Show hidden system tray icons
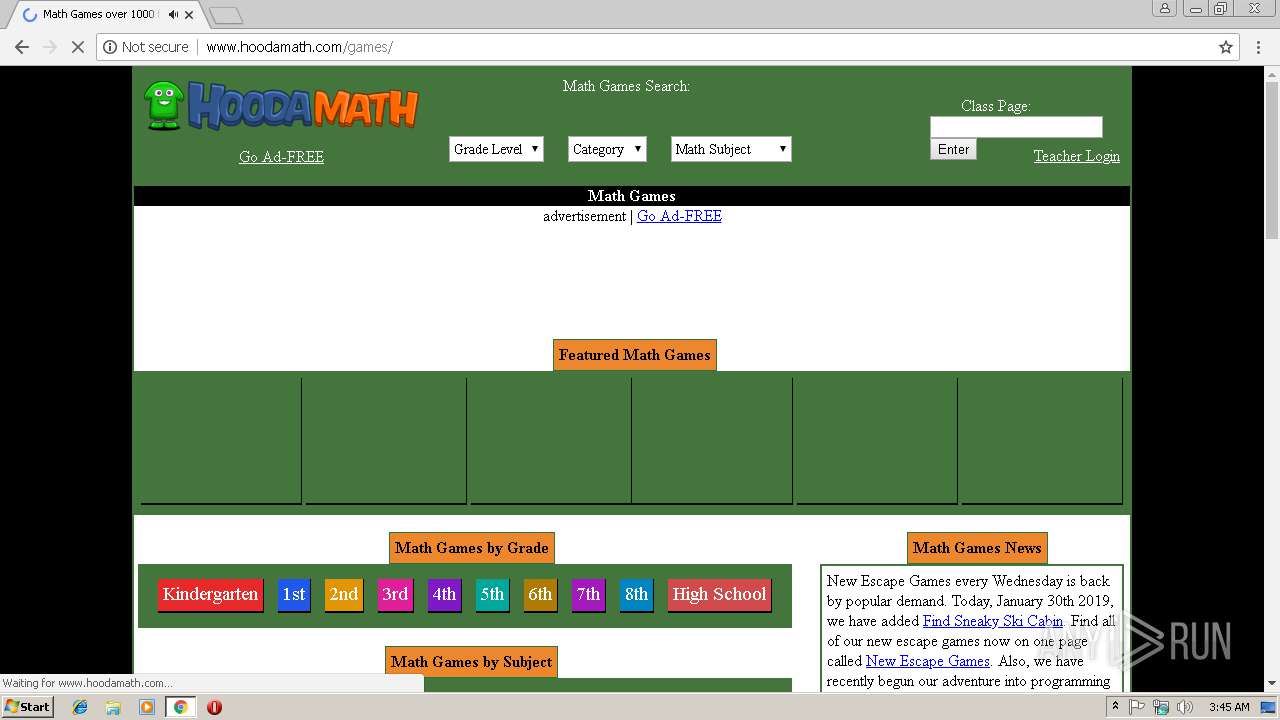 [1115, 707]
